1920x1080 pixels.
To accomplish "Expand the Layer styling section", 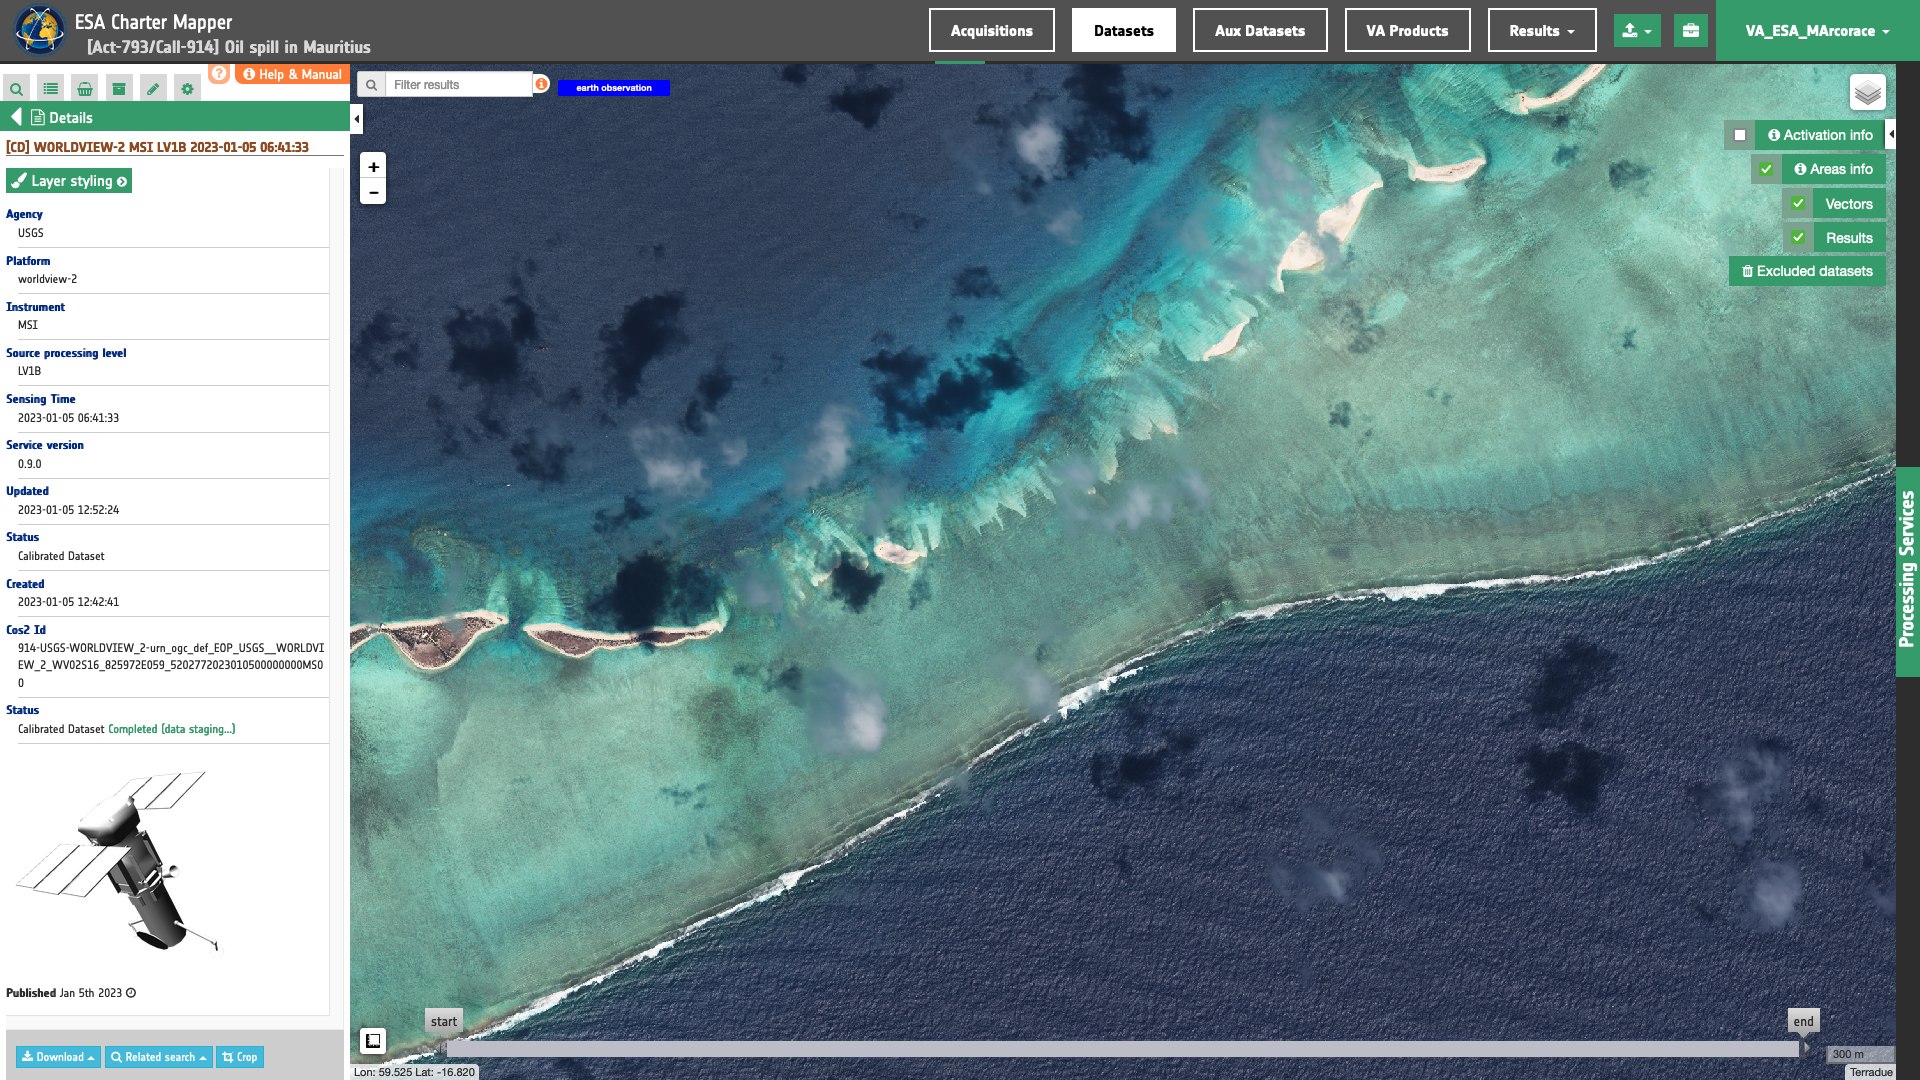I will (69, 181).
